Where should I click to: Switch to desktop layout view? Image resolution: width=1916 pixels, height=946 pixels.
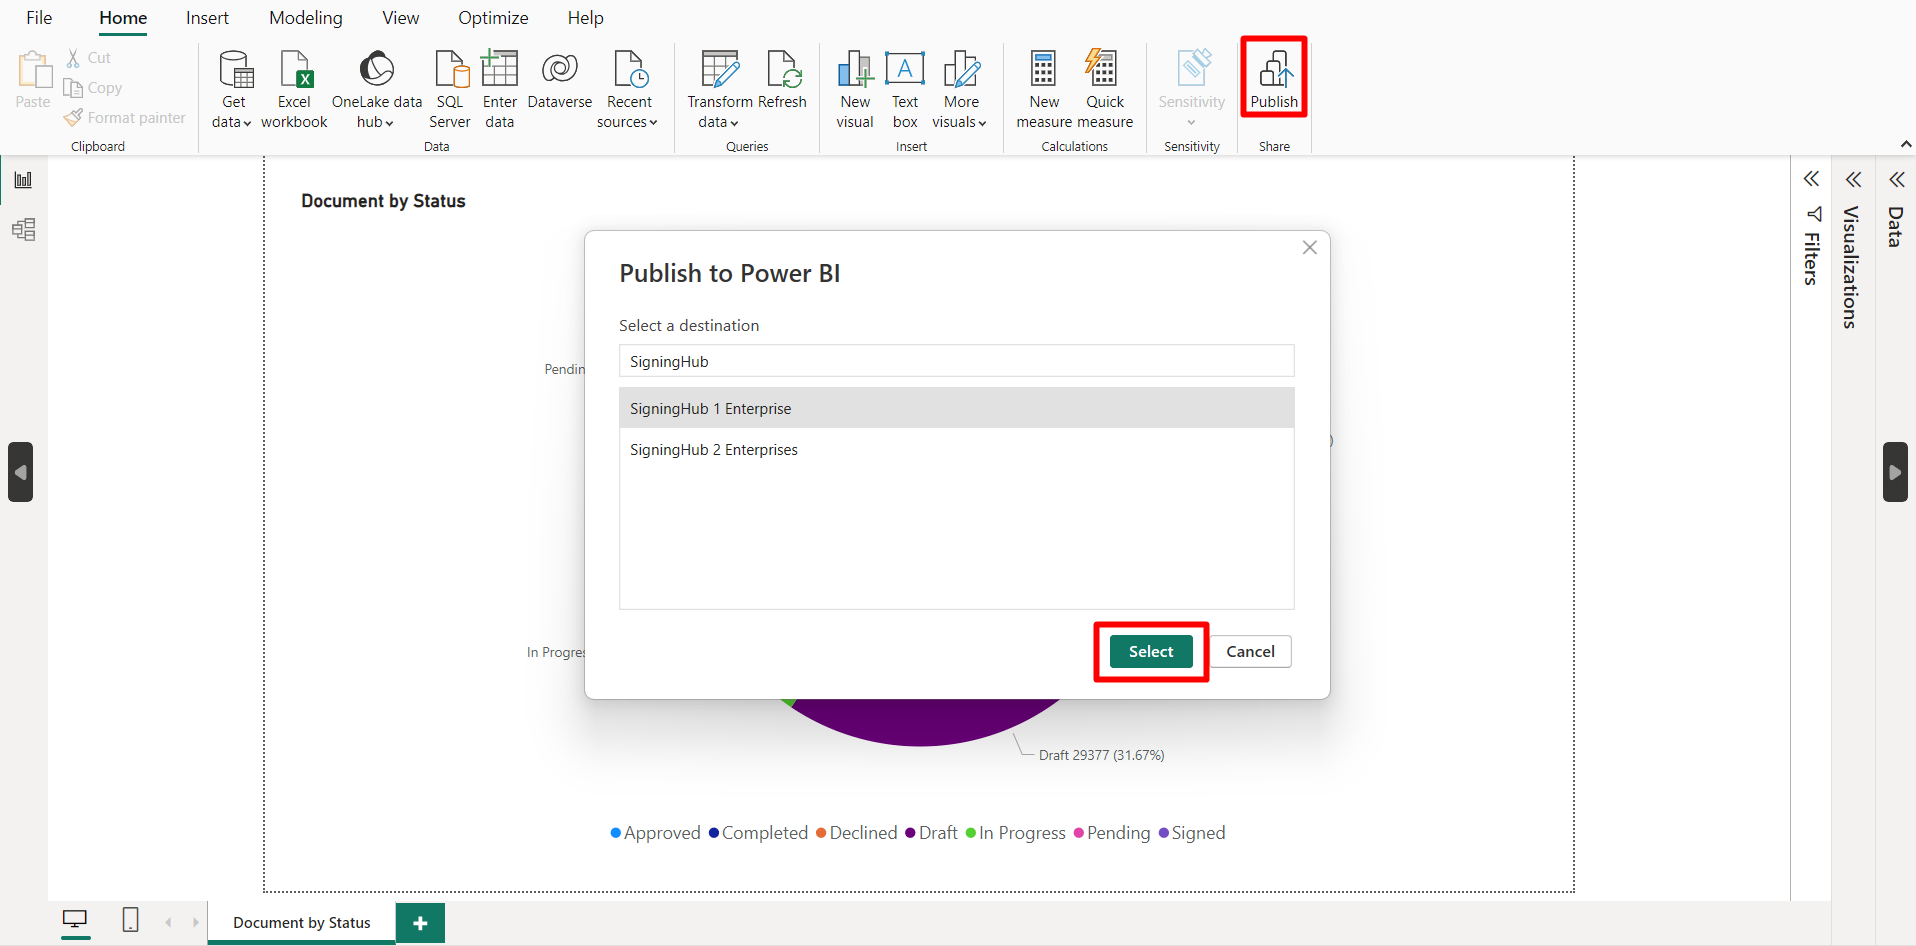coord(75,919)
